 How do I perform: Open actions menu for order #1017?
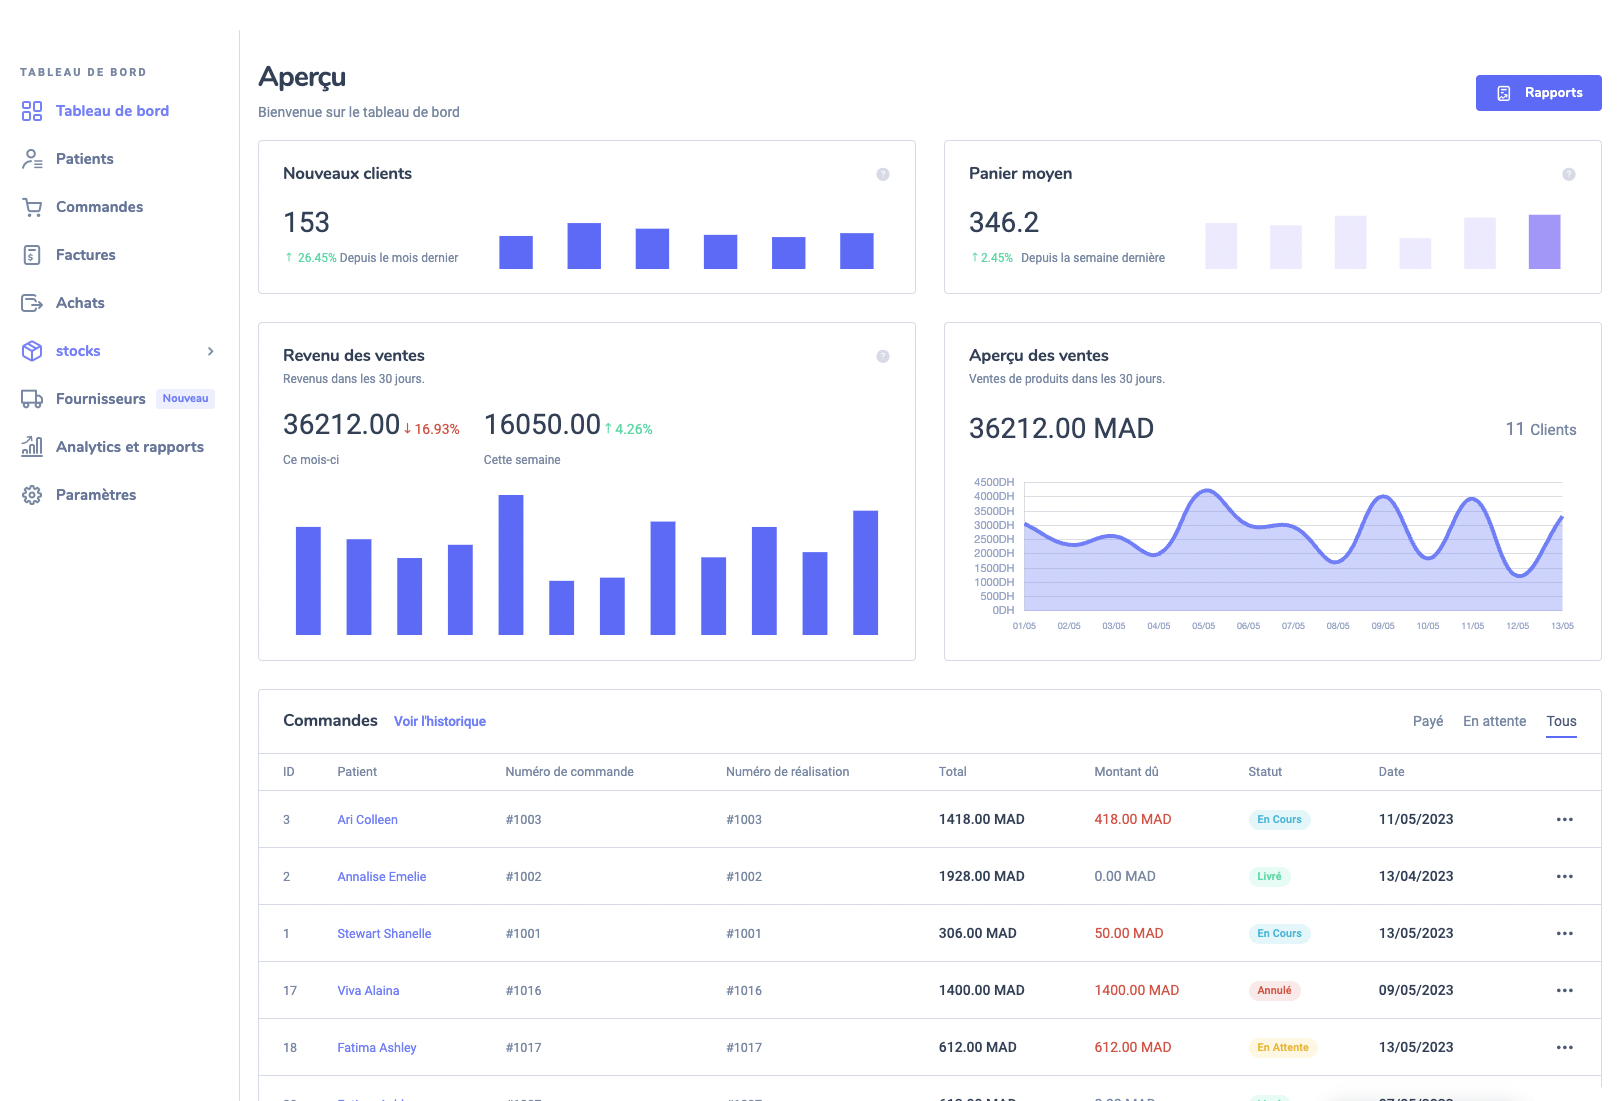pyautogui.click(x=1565, y=1047)
